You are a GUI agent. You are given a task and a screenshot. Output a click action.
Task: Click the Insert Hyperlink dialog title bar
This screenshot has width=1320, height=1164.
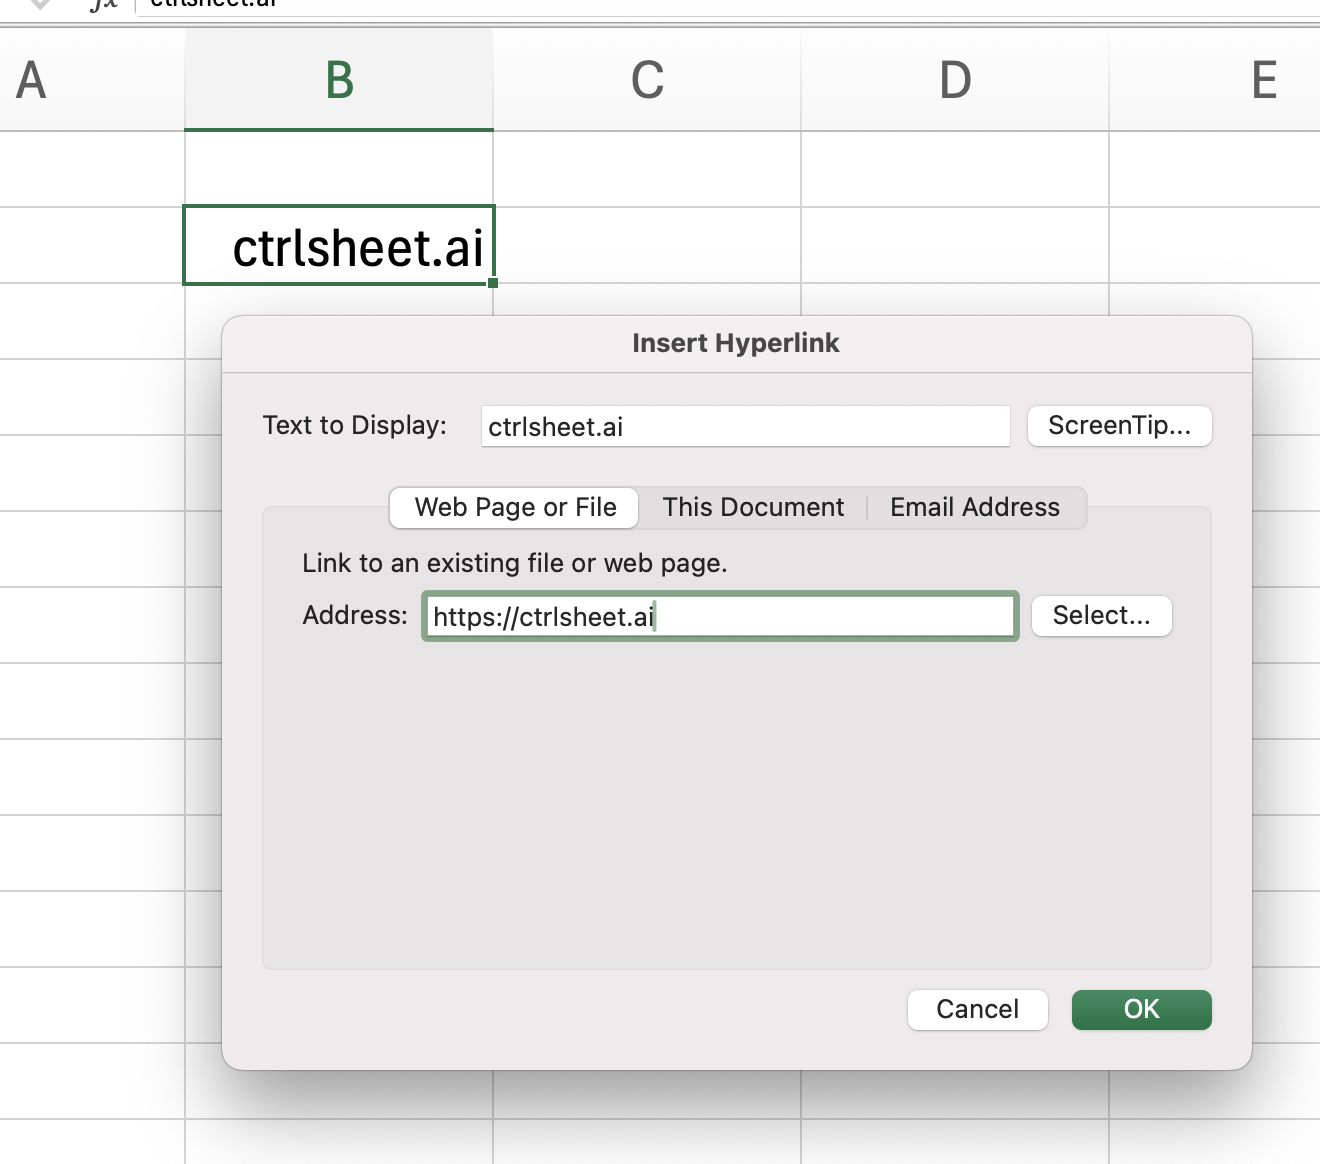click(x=735, y=343)
